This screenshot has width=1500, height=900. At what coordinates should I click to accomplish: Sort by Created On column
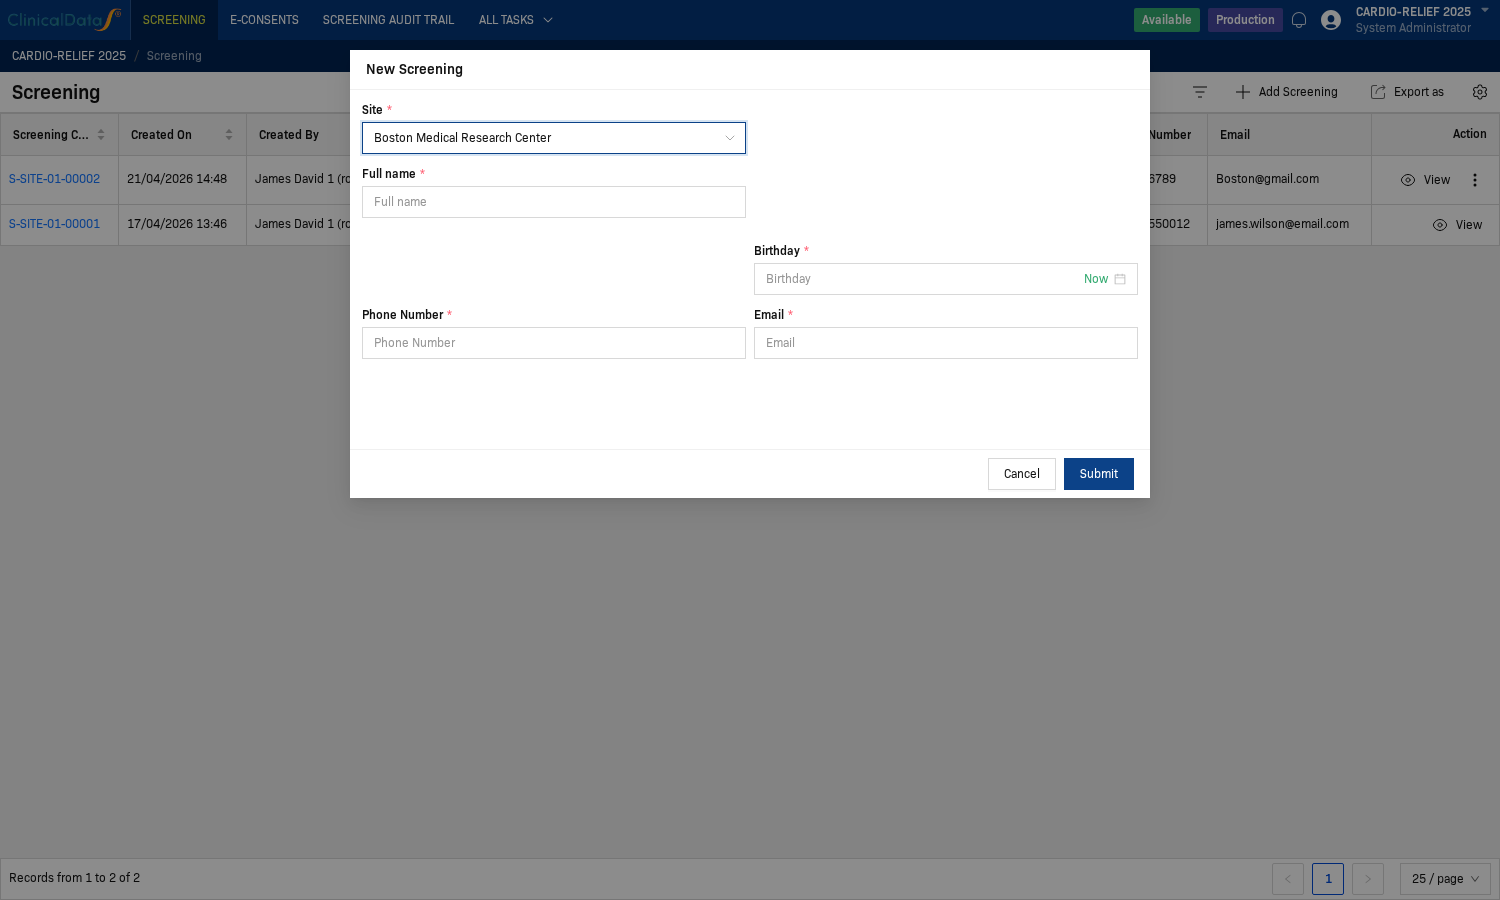(229, 135)
